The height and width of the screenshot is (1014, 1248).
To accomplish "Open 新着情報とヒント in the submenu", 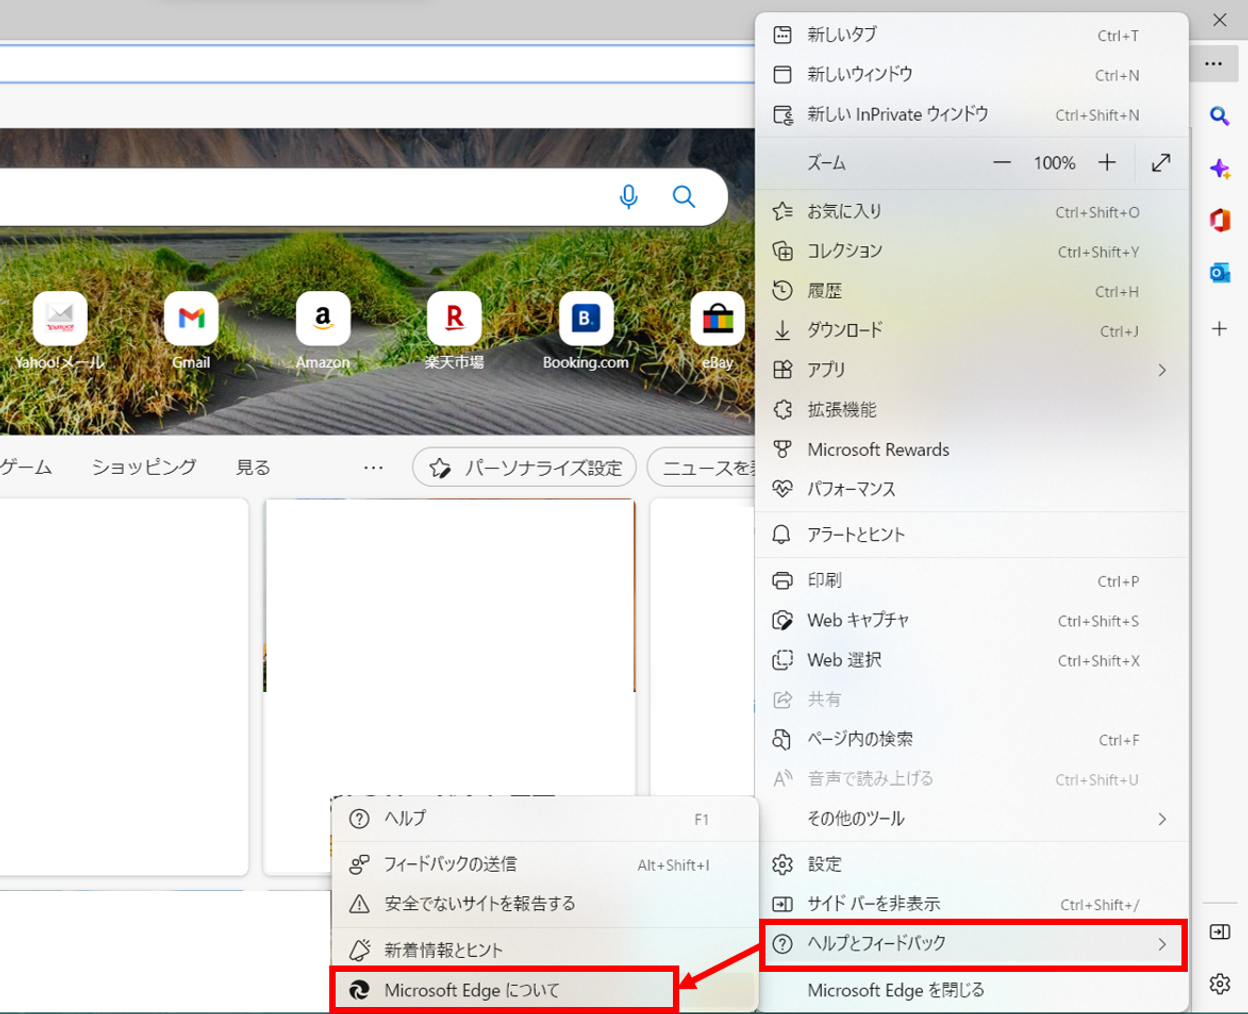I will pos(544,950).
